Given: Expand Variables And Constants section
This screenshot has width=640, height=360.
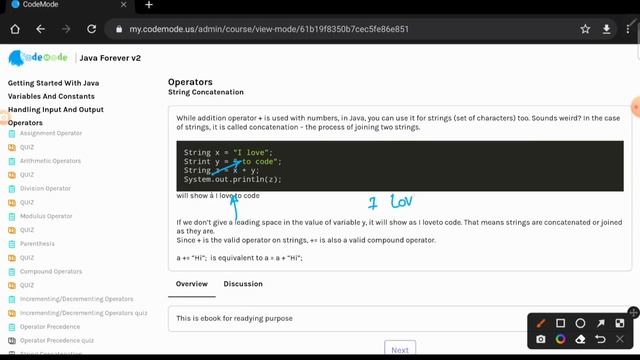Looking at the screenshot, I should tap(51, 96).
